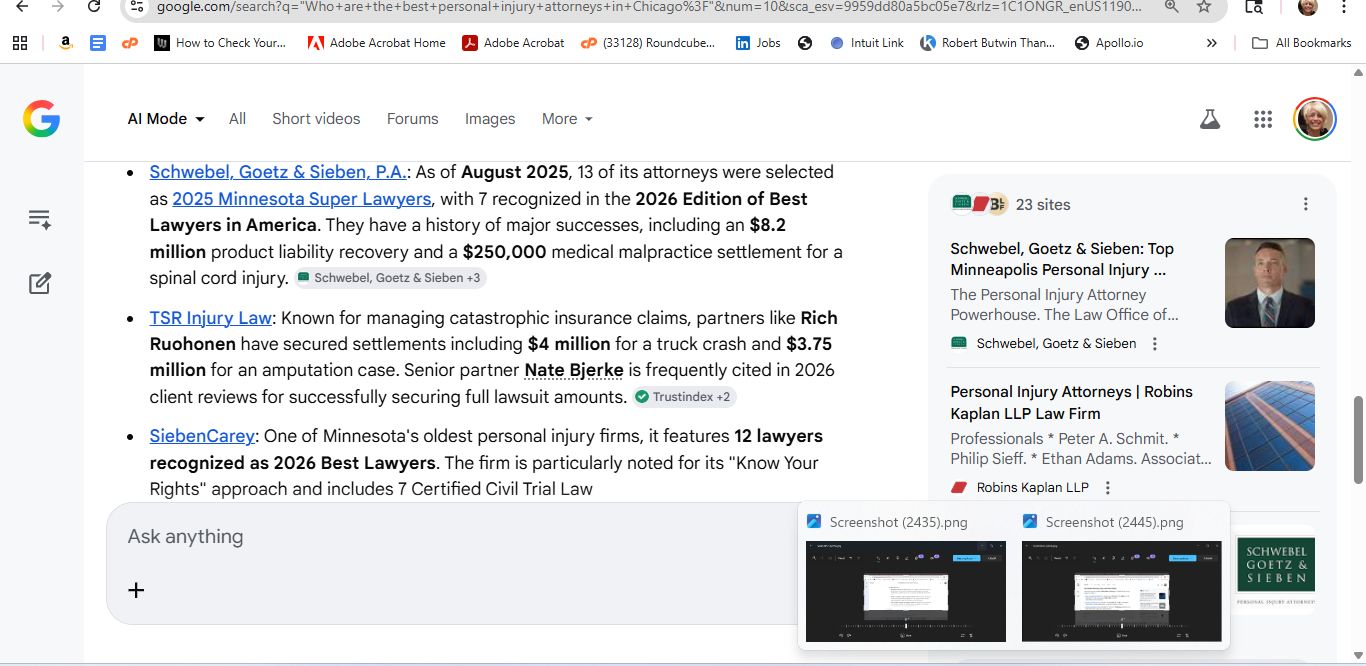Click the 23 sites header
Screen dimensions: 1366x666
1043,204
